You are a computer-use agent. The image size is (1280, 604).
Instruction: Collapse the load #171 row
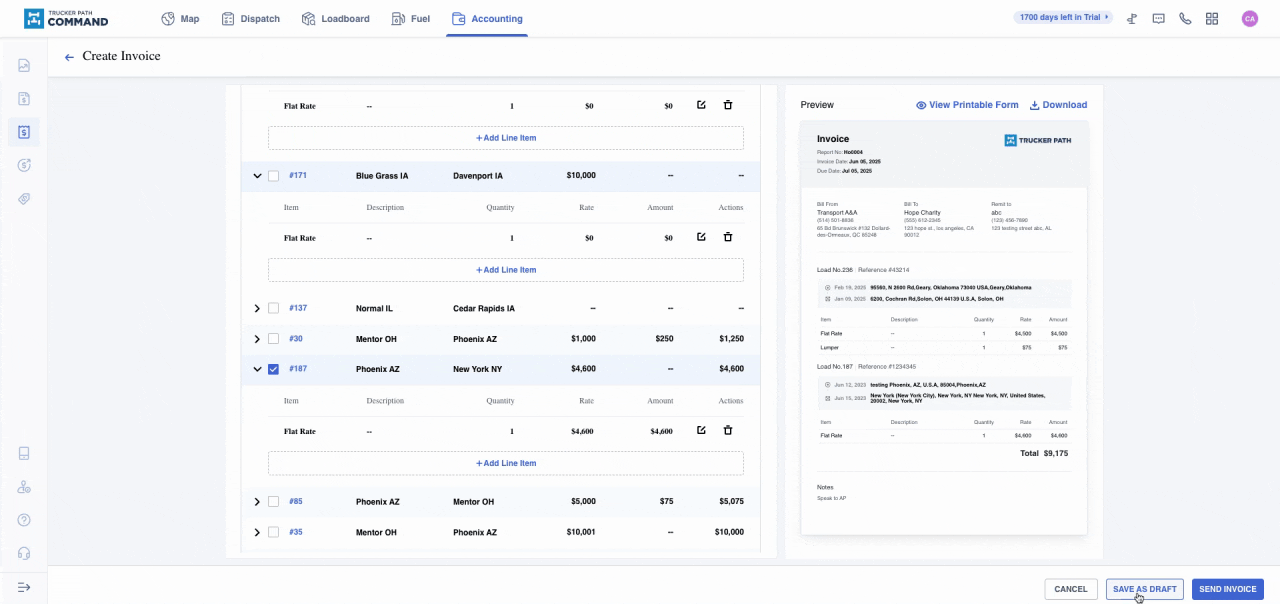tap(257, 176)
